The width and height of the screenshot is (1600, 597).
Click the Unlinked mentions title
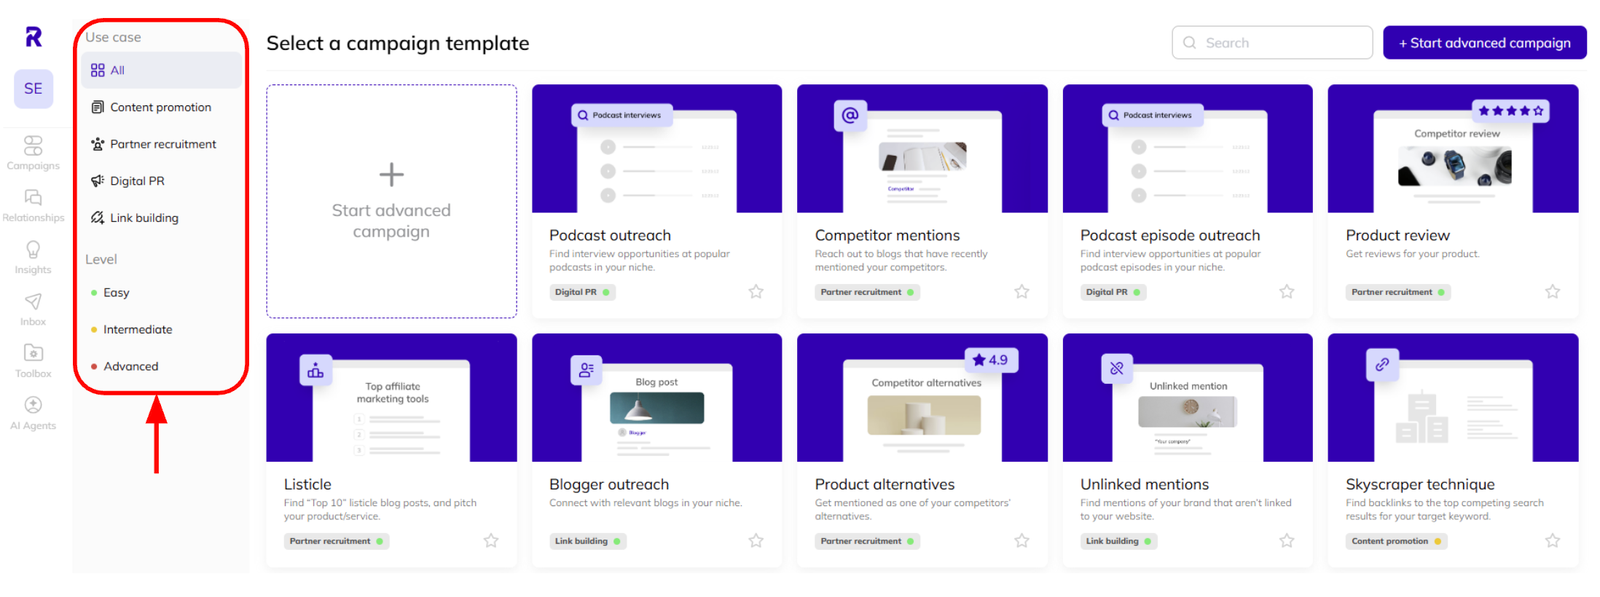click(x=1144, y=485)
